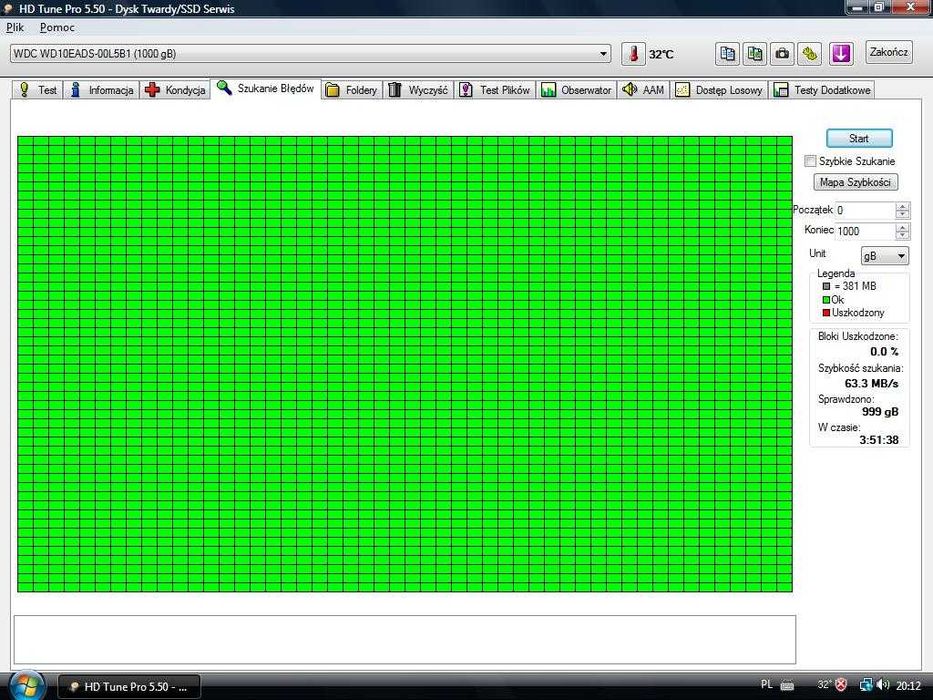The width and height of the screenshot is (933, 700).
Task: Increase the Koniec value with up arrow
Action: point(903,227)
